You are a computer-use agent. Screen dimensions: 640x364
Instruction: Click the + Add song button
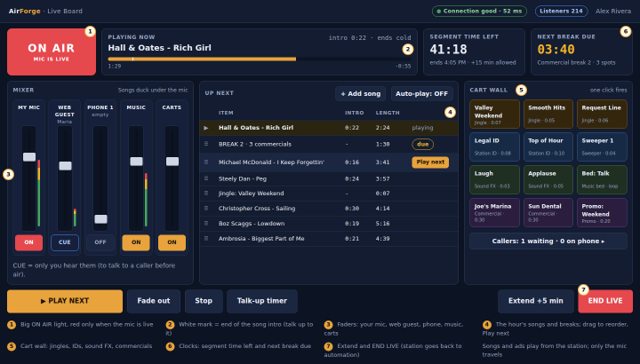click(360, 93)
